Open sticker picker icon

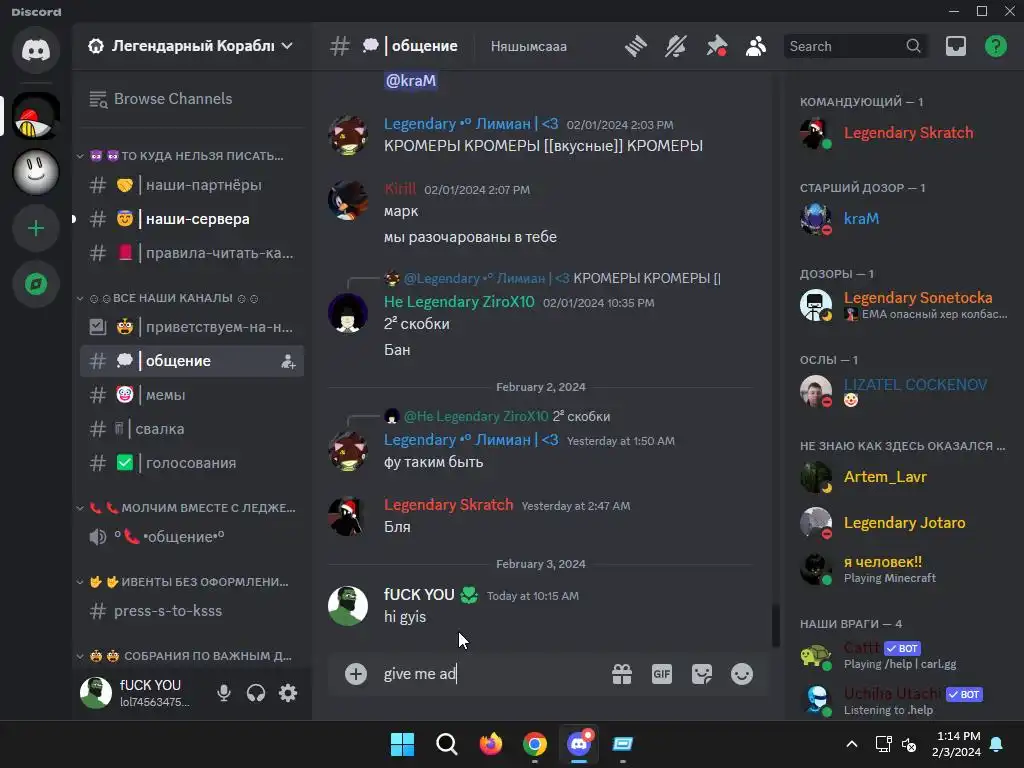click(701, 674)
